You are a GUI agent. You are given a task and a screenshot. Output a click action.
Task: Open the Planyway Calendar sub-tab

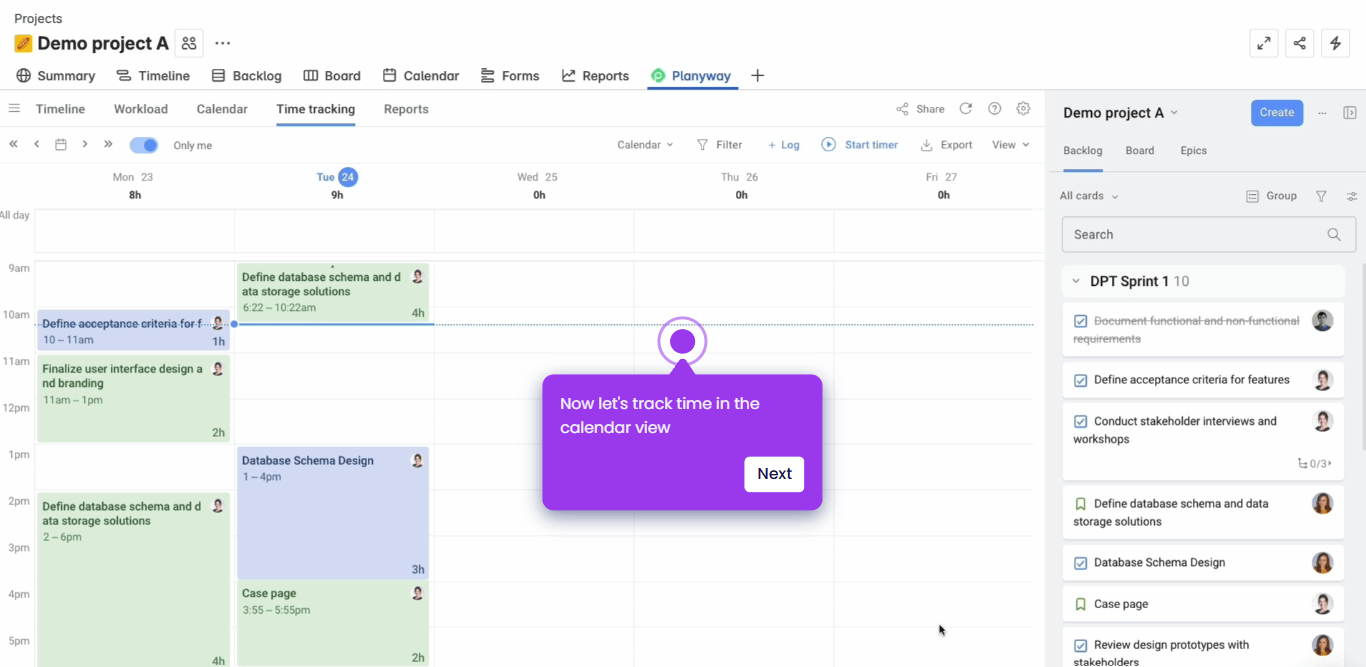[x=222, y=109]
